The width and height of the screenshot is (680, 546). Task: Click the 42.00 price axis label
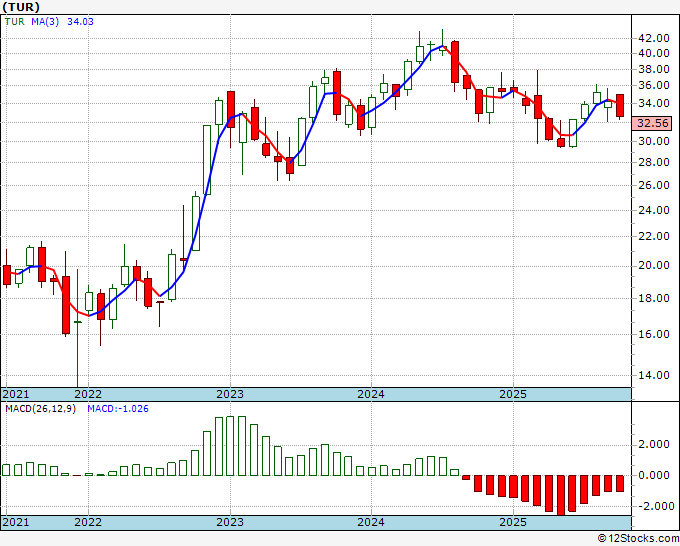[x=654, y=38]
